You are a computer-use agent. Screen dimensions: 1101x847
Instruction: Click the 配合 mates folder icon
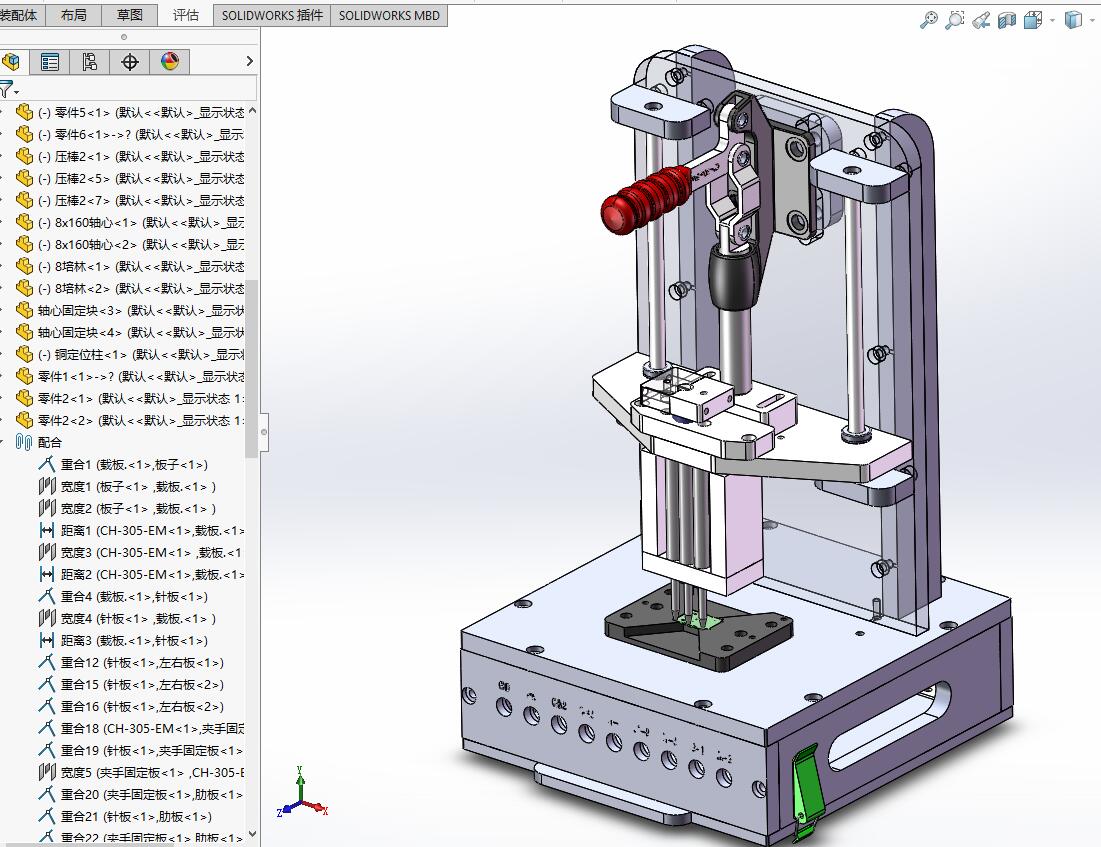pos(25,442)
